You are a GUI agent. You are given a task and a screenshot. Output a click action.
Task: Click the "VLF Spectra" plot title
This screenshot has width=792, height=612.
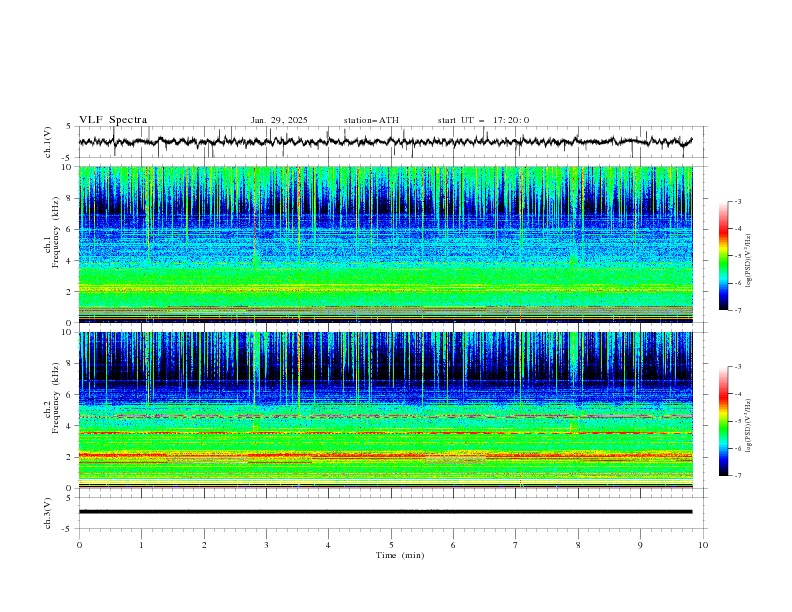[113, 120]
